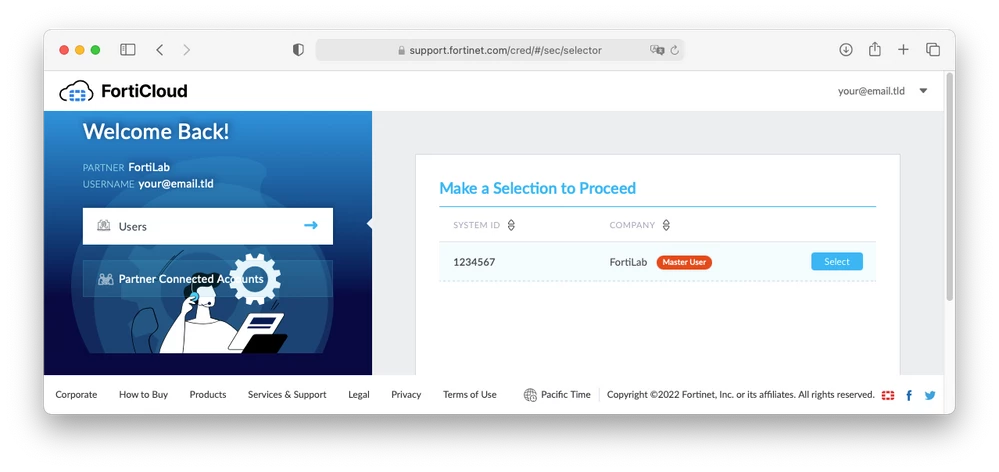Click the Partner Connected Accounts people icon

coord(105,279)
